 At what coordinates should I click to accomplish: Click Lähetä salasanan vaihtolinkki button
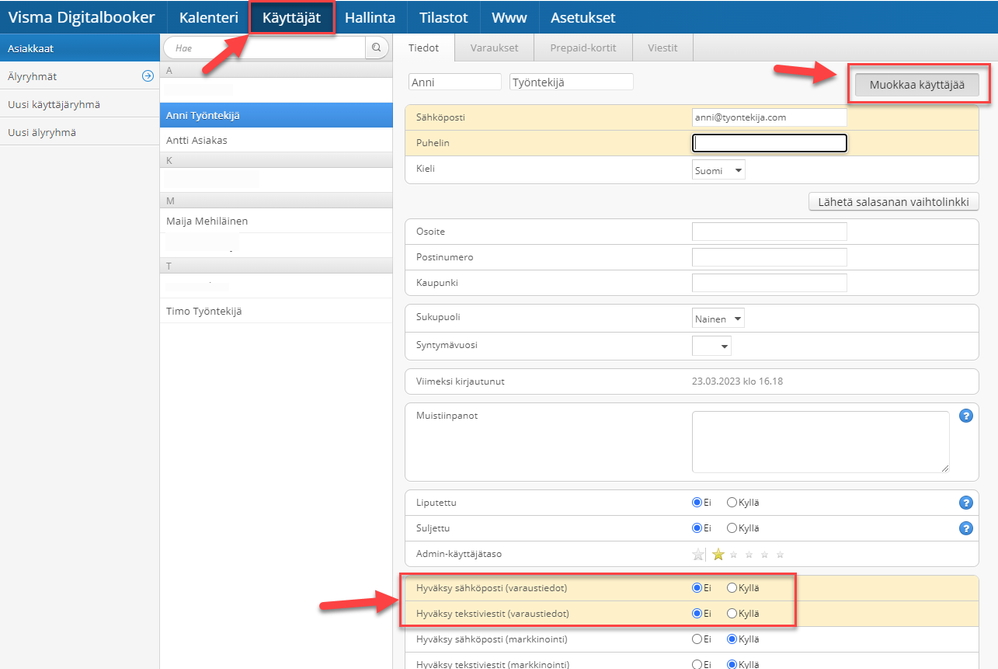(x=893, y=202)
